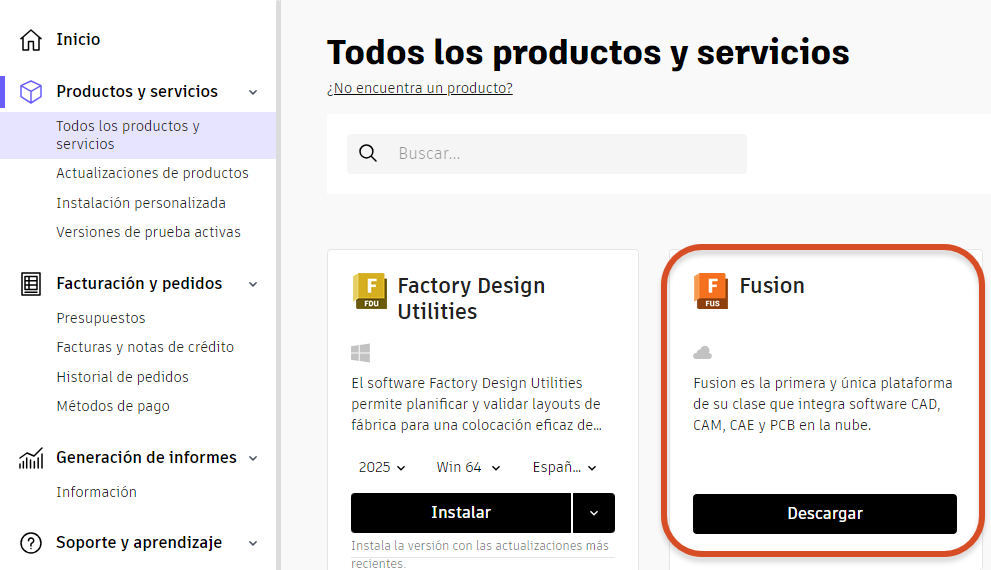Click the Productos y servicios heading
Image resolution: width=991 pixels, height=570 pixels.
(x=137, y=92)
